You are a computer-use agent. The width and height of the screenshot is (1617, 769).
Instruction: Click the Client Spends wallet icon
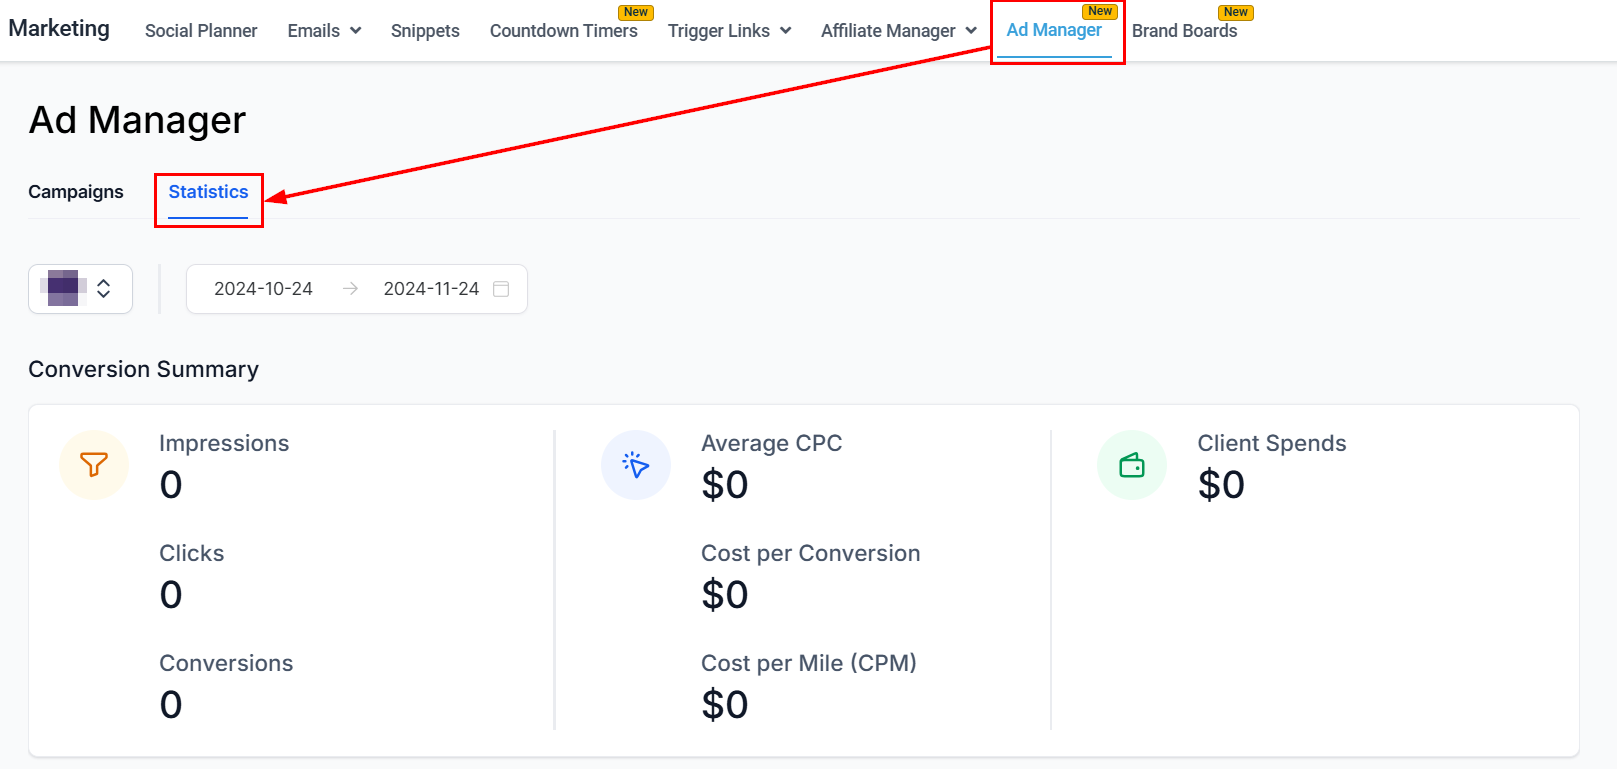pyautogui.click(x=1132, y=465)
